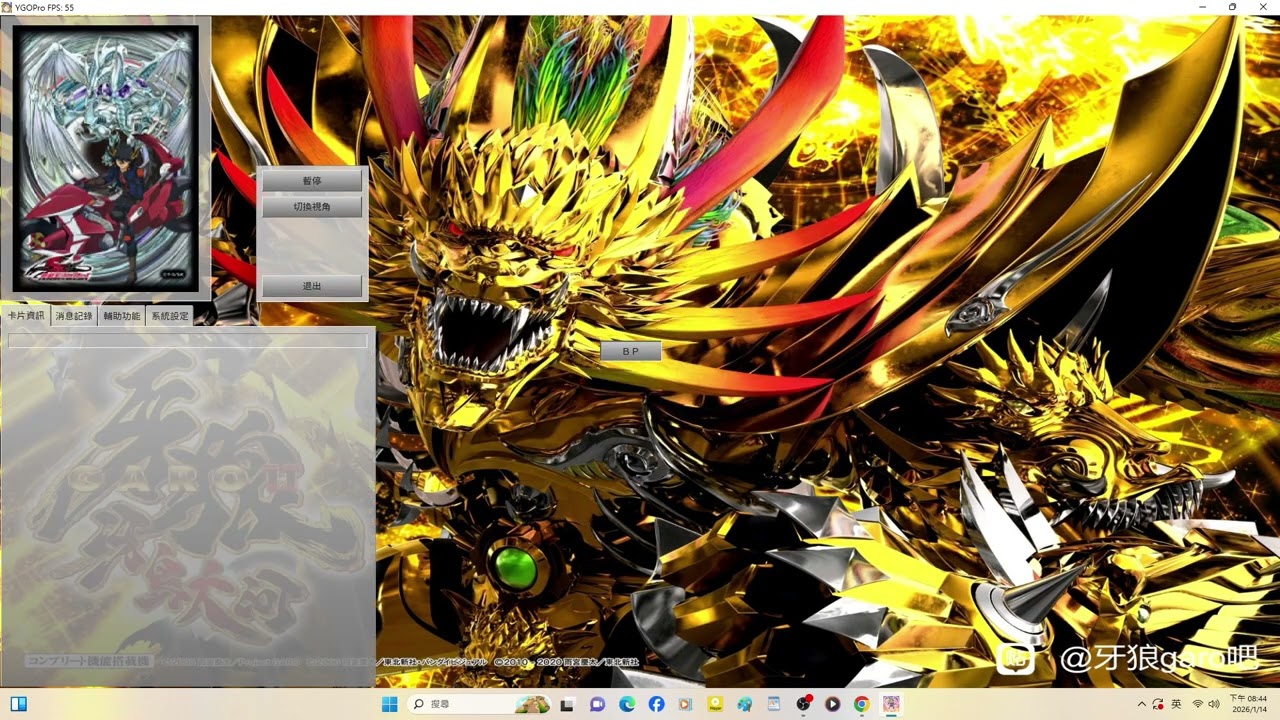Image resolution: width=1280 pixels, height=720 pixels.
Task: Pause the replay with the 暫停 button
Action: [312, 181]
